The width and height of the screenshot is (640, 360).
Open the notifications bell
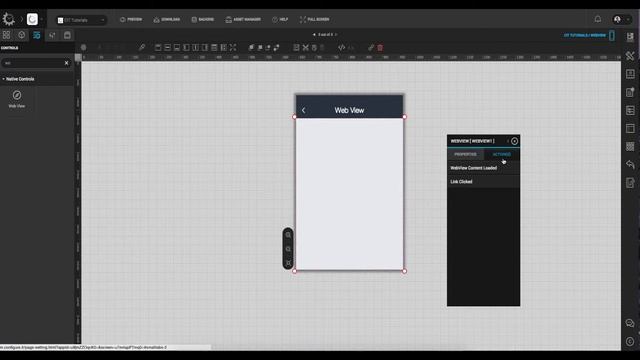tap(598, 19)
